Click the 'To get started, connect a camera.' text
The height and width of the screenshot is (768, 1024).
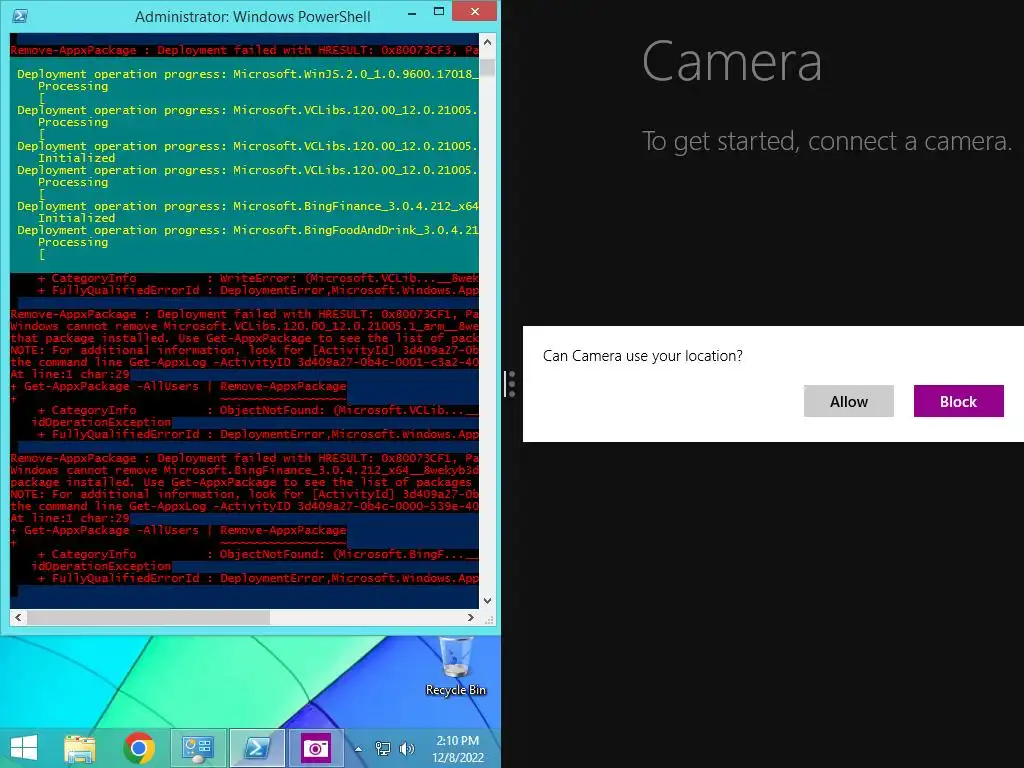point(827,141)
